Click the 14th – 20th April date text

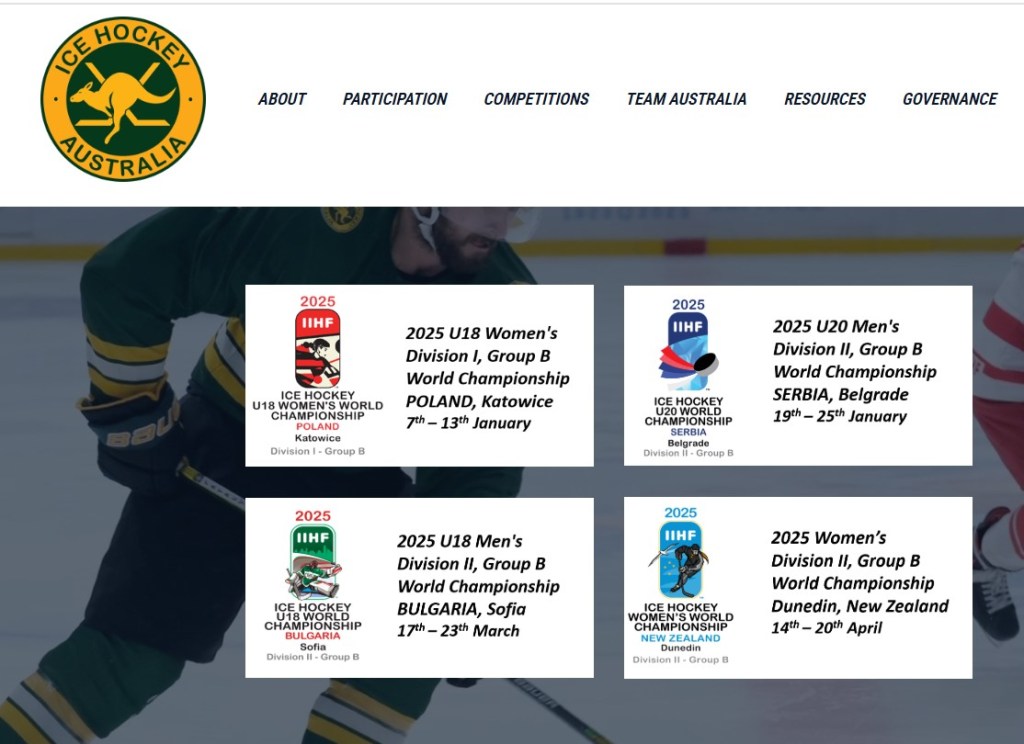[x=827, y=627]
